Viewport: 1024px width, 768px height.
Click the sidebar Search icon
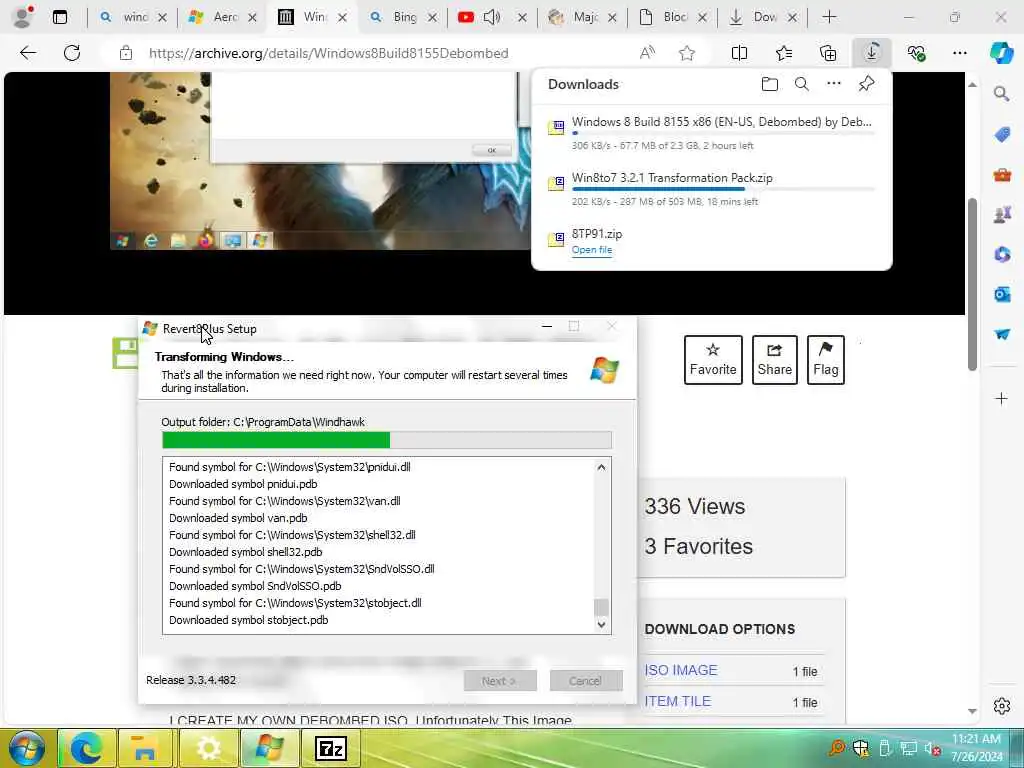click(x=1002, y=94)
